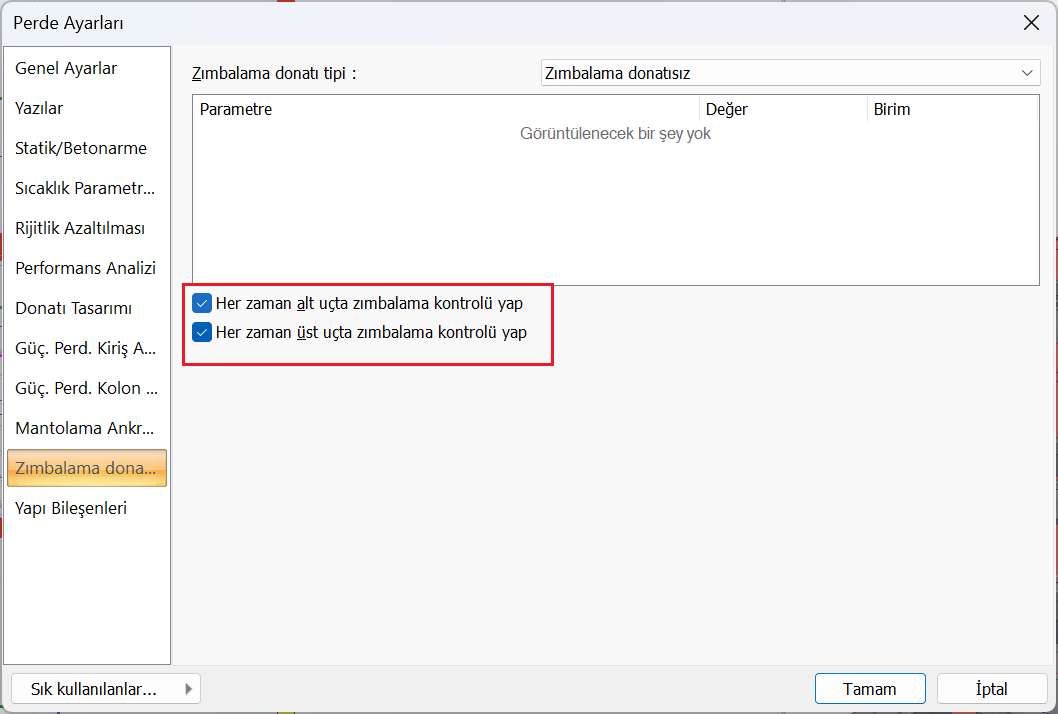
Task: Toggle üst uçta zımbalama kontrolü checkbox
Action: [202, 333]
